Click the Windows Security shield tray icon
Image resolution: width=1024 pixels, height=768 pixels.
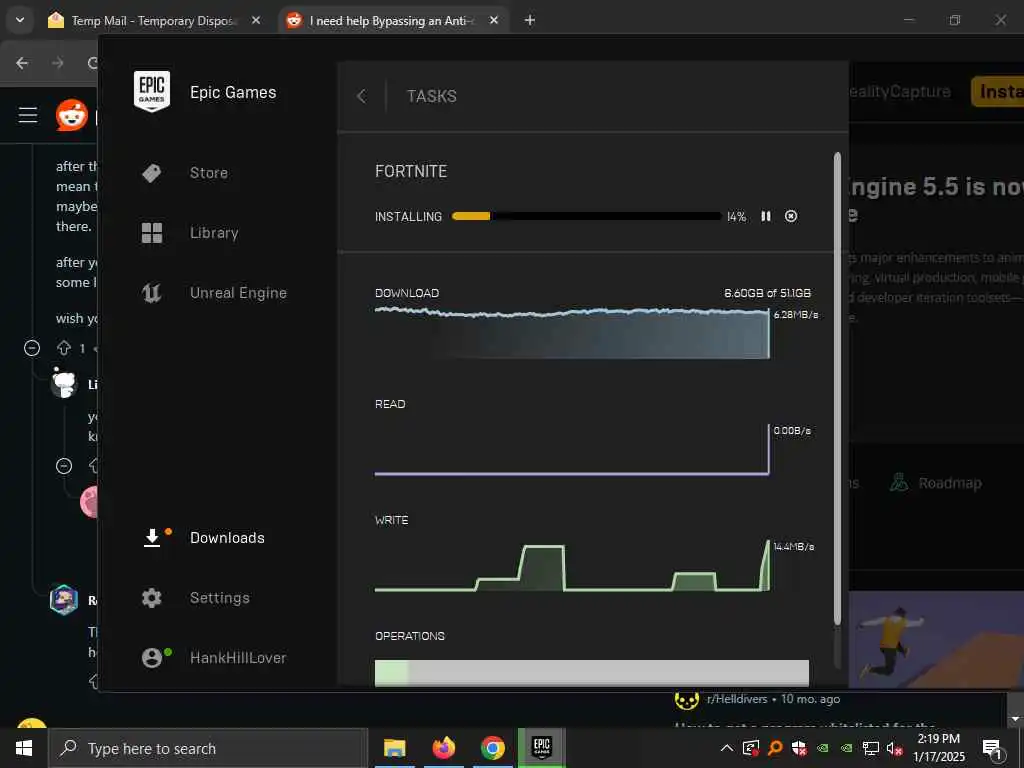pos(799,748)
